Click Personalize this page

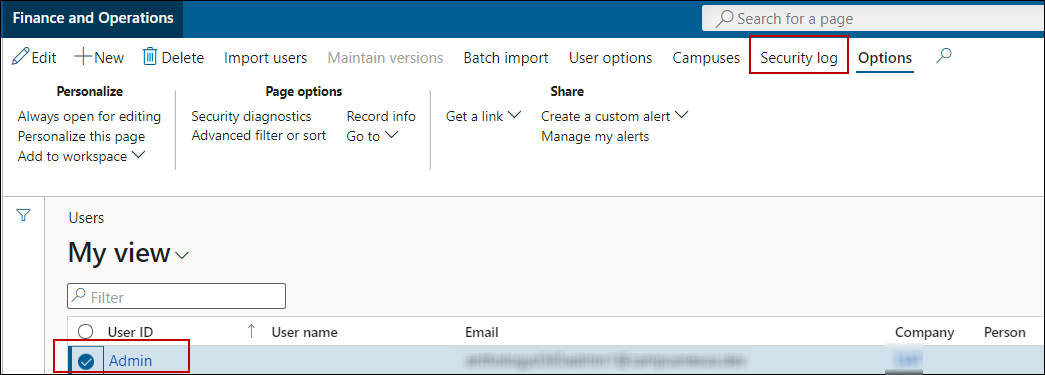[81, 137]
